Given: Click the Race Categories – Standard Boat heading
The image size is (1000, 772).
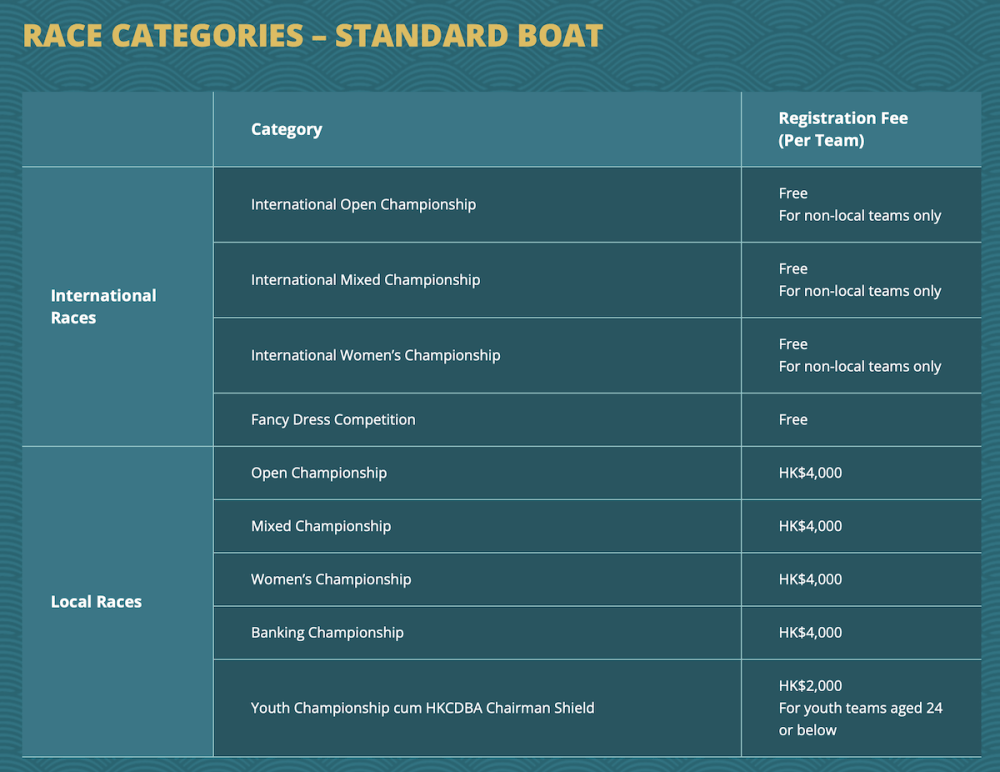Looking at the screenshot, I should [x=312, y=36].
